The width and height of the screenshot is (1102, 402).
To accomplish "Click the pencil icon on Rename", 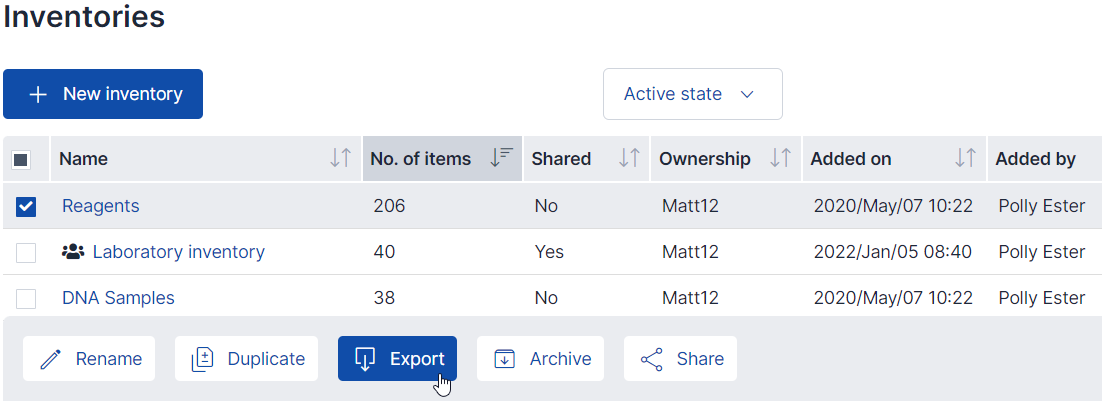I will (x=50, y=359).
